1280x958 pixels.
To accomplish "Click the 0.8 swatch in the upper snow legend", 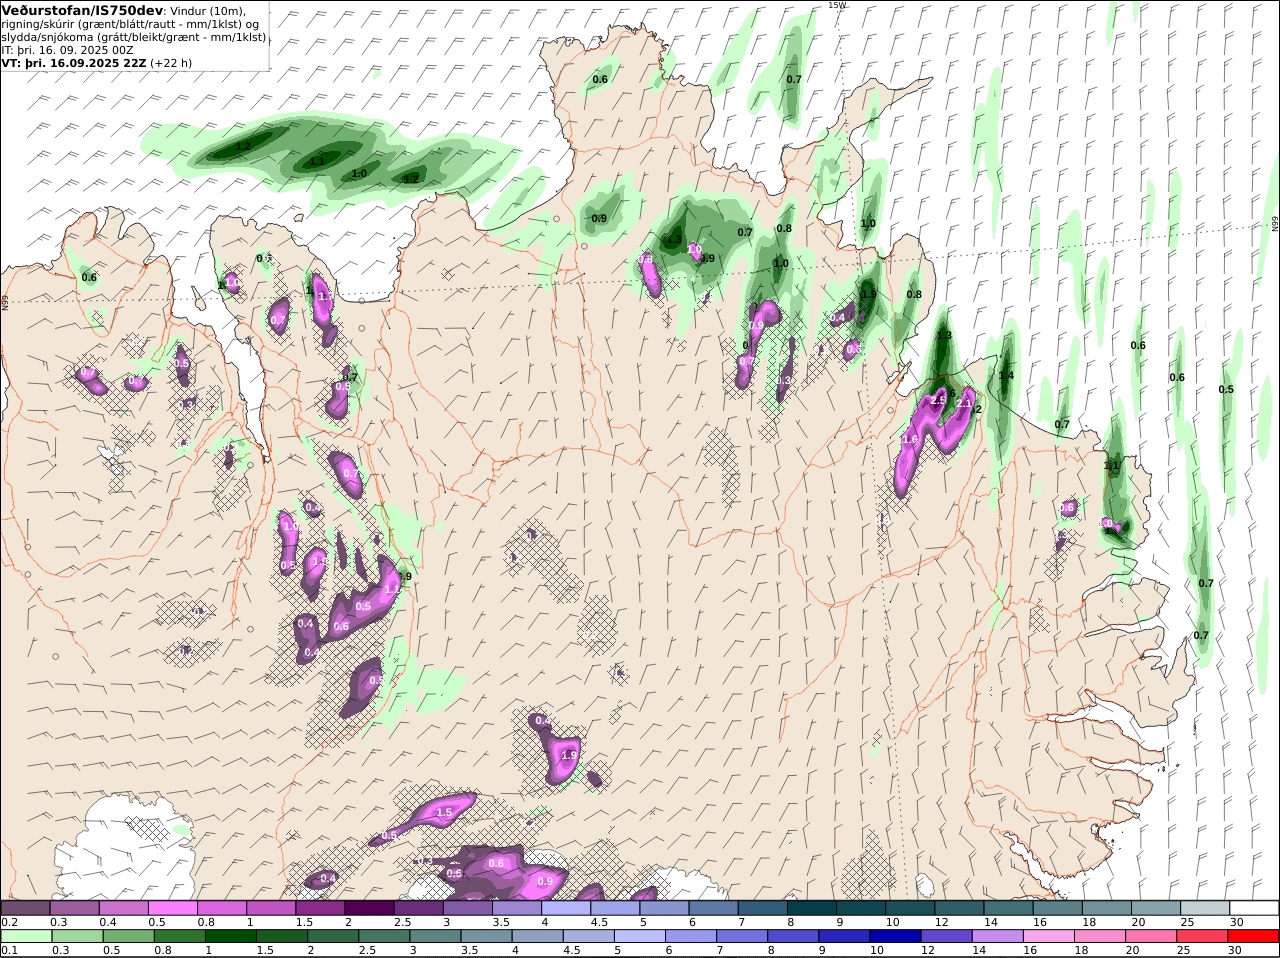I will (x=221, y=907).
